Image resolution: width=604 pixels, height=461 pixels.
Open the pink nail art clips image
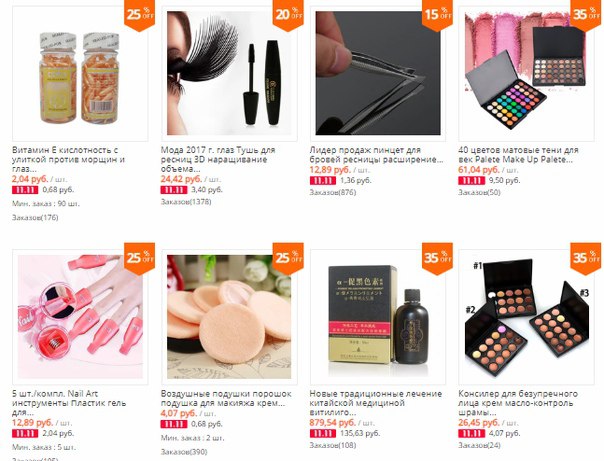point(80,317)
